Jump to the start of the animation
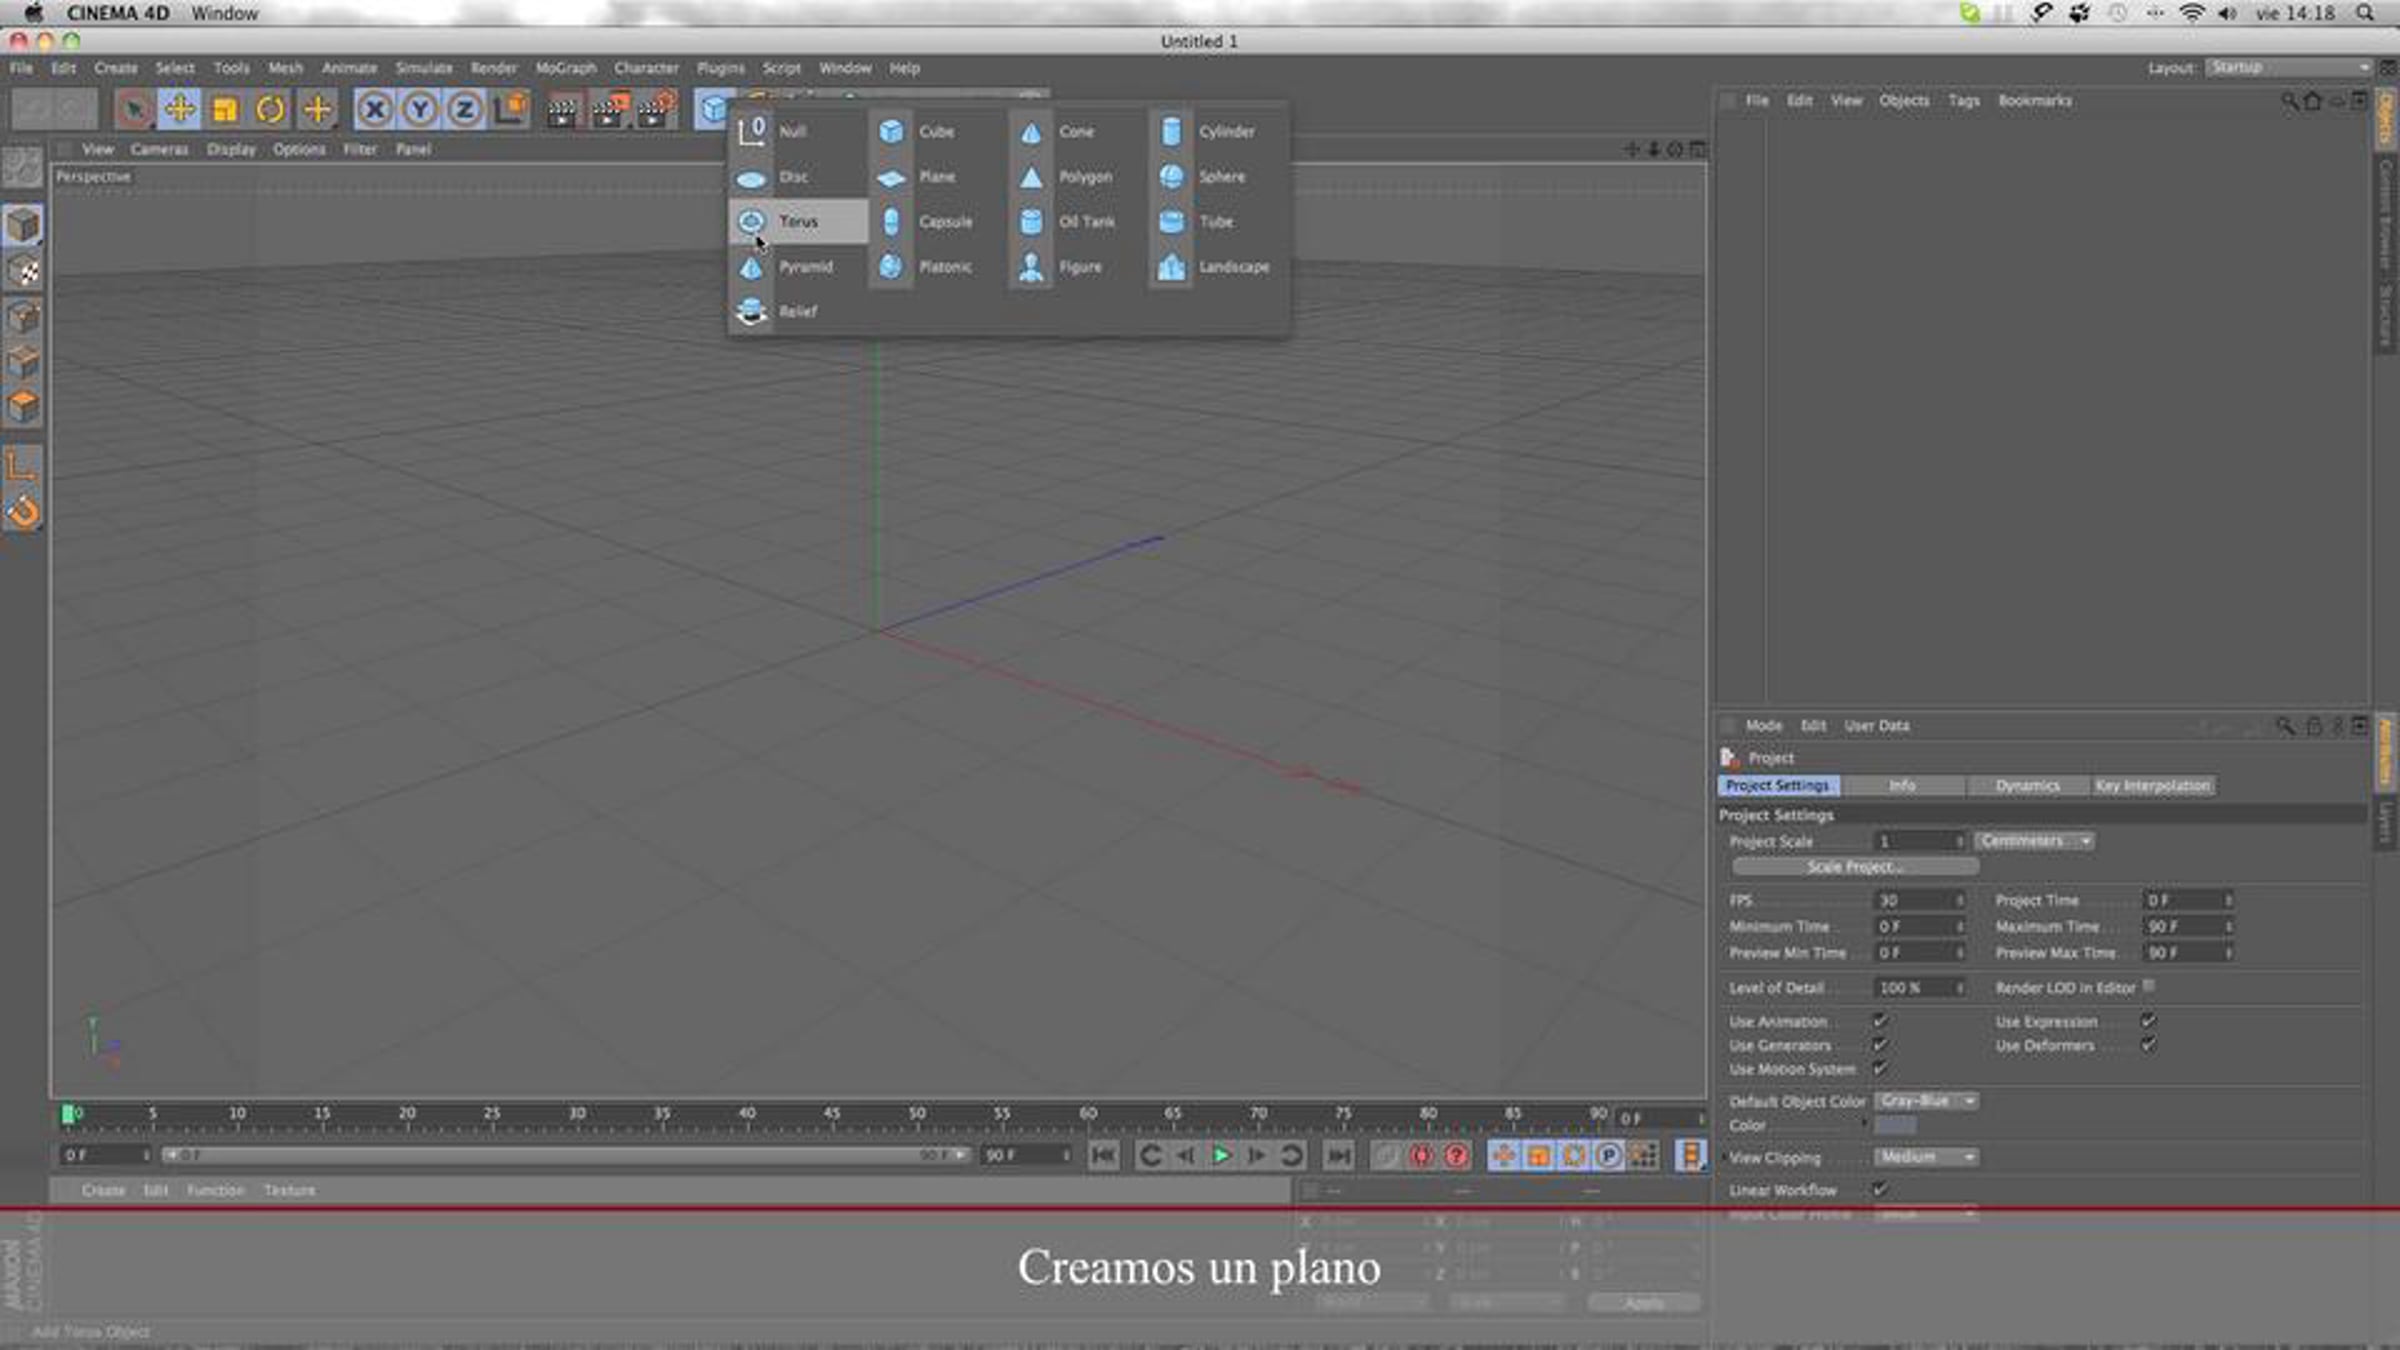The image size is (2400, 1350). [1104, 1156]
